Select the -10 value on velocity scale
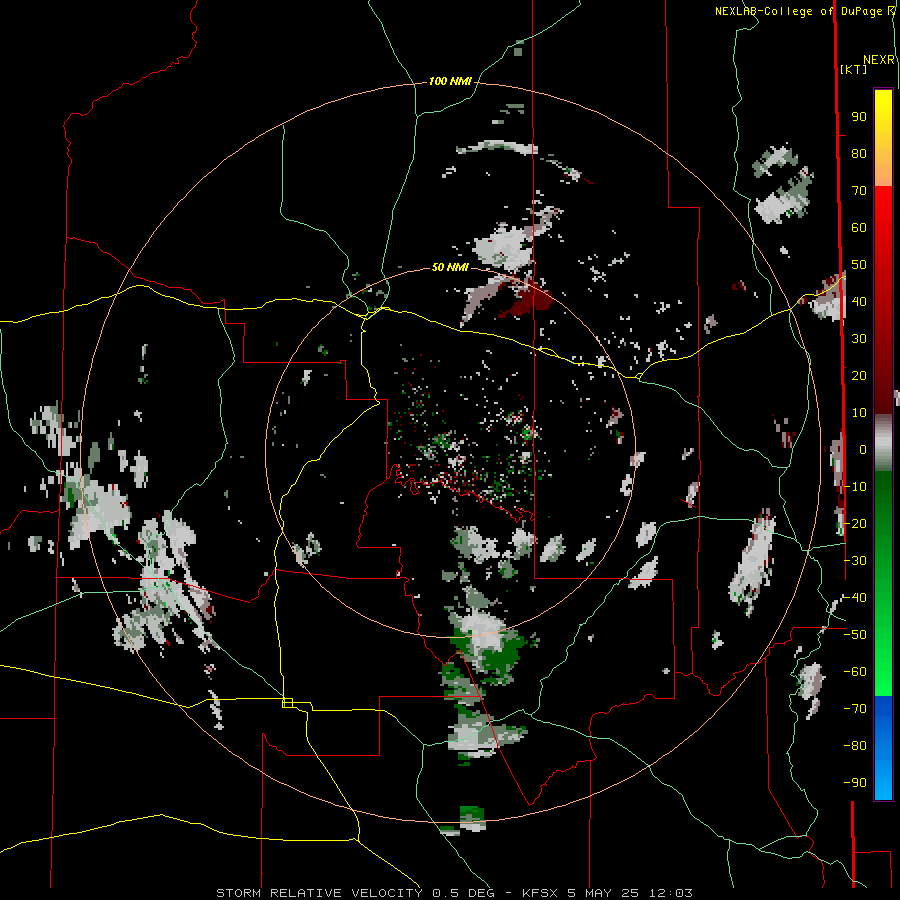The width and height of the screenshot is (900, 900). point(855,487)
